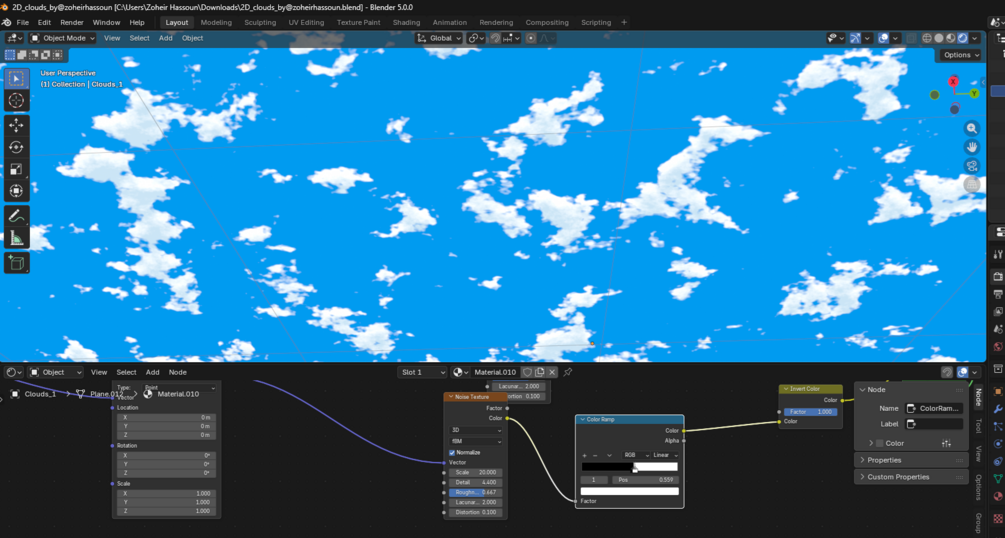Open the Render menu
The height and width of the screenshot is (538, 1005).
(x=72, y=22)
